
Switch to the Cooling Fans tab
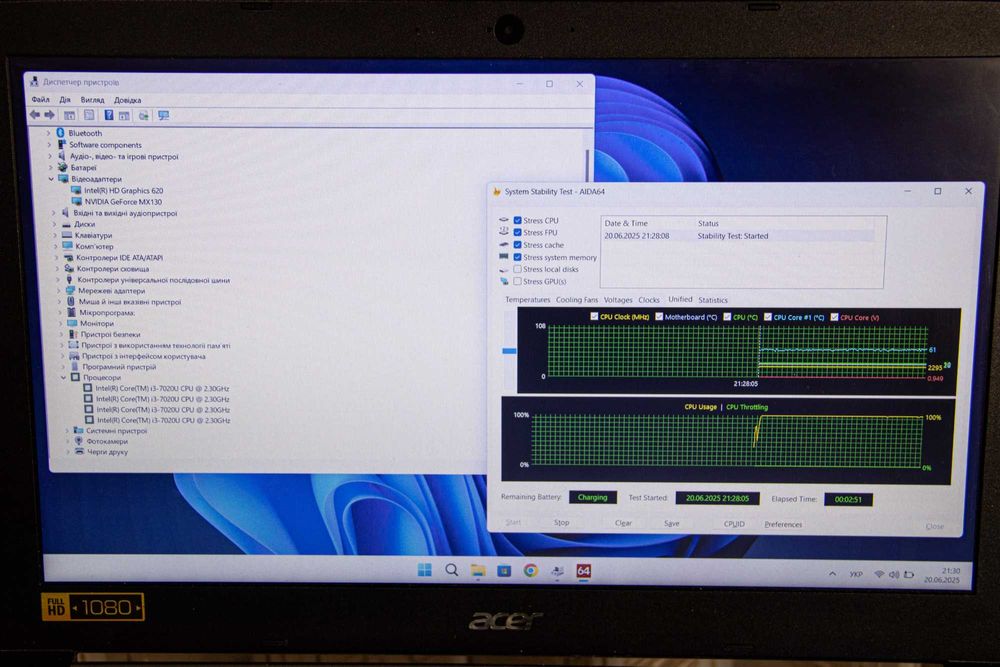click(x=577, y=300)
